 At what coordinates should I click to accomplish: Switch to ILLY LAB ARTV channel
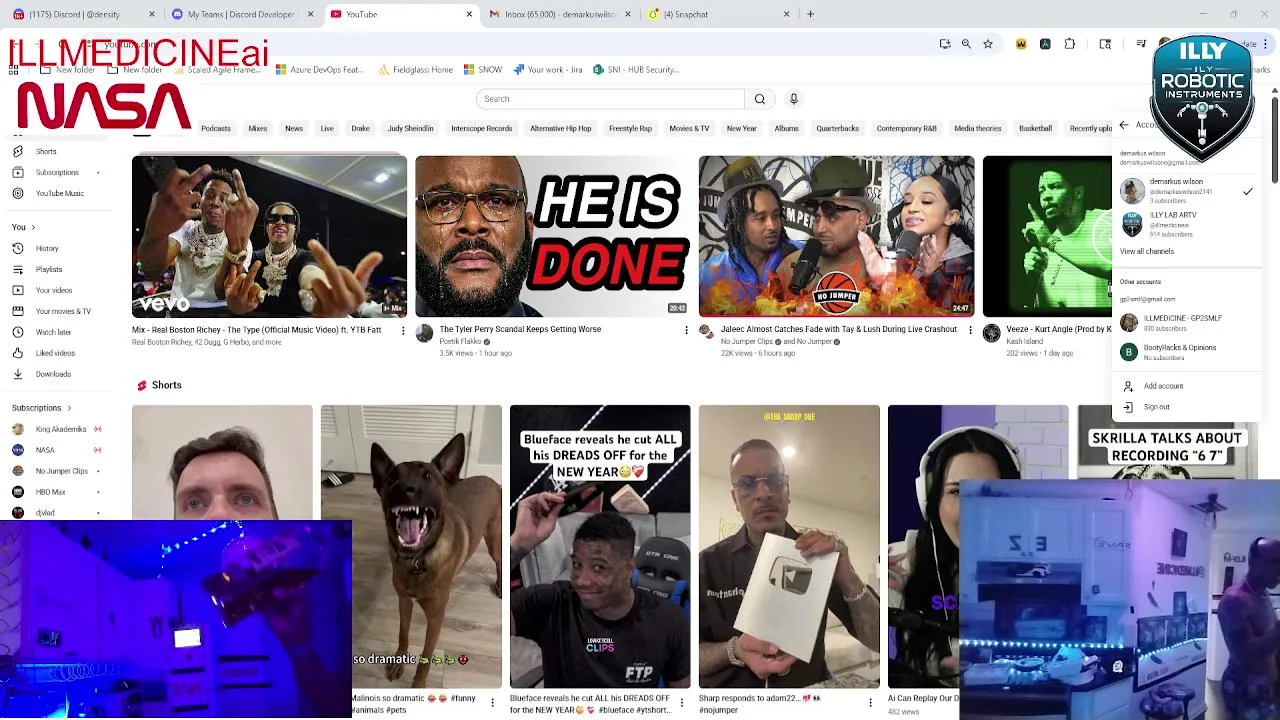pyautogui.click(x=1186, y=224)
